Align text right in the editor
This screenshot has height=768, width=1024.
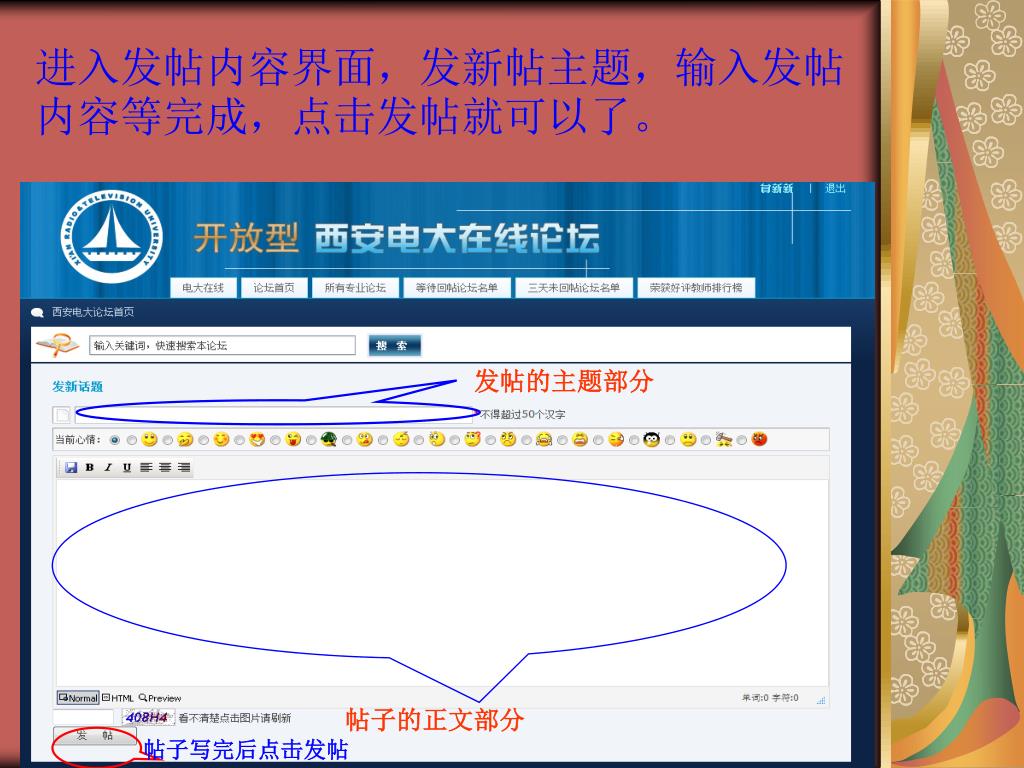click(x=184, y=468)
